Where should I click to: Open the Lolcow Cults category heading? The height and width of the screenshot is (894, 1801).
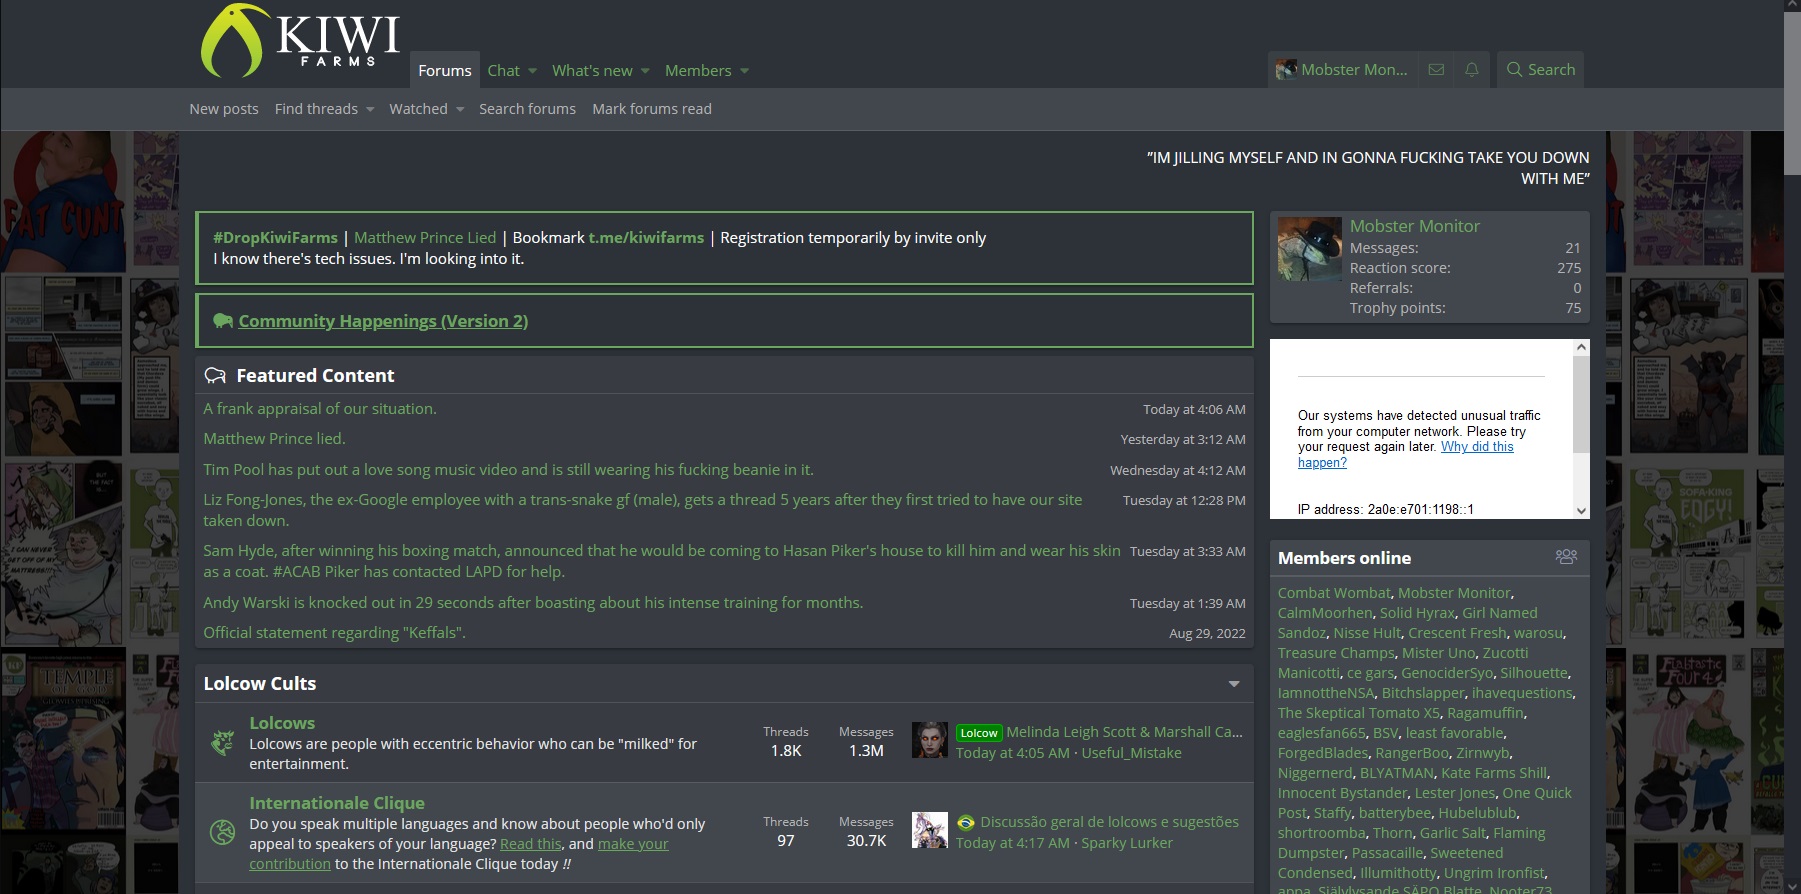point(260,684)
